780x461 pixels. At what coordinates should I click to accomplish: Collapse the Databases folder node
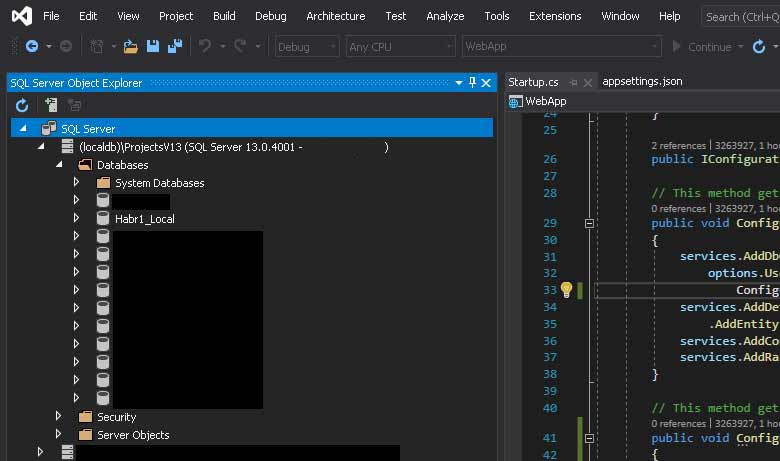pos(59,164)
